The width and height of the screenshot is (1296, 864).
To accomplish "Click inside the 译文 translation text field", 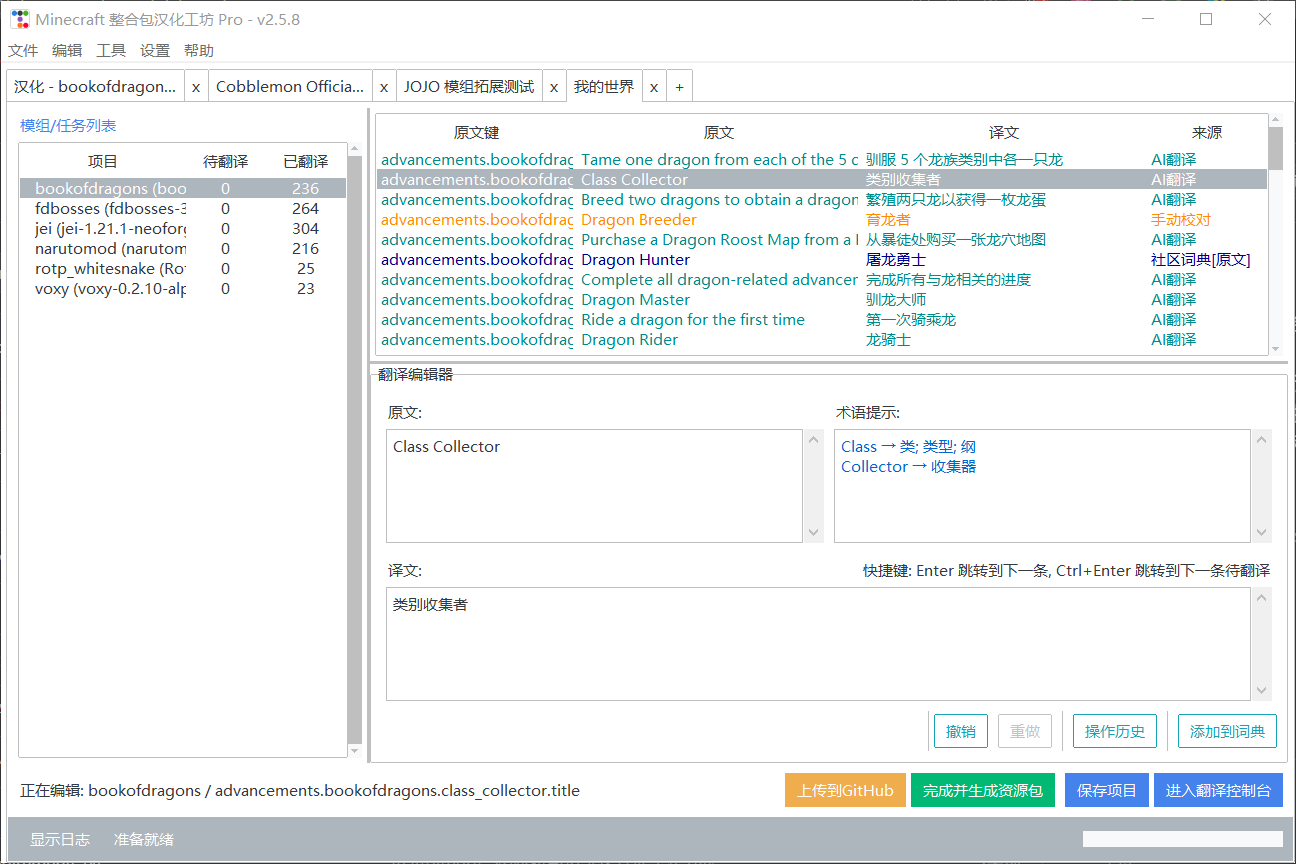I will point(816,644).
